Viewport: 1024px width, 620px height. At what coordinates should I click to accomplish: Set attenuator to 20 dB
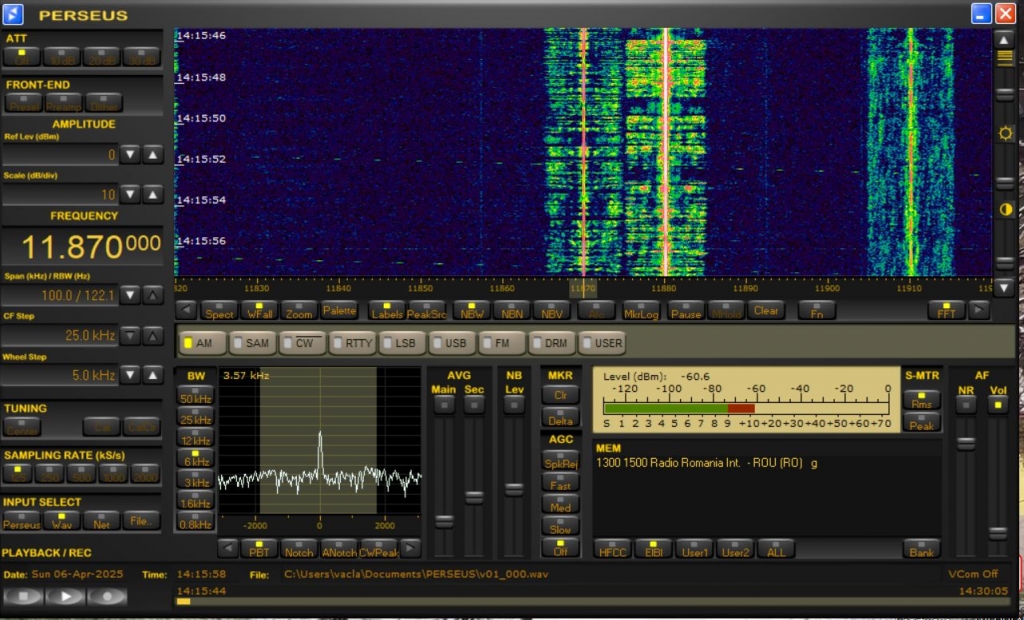point(102,57)
